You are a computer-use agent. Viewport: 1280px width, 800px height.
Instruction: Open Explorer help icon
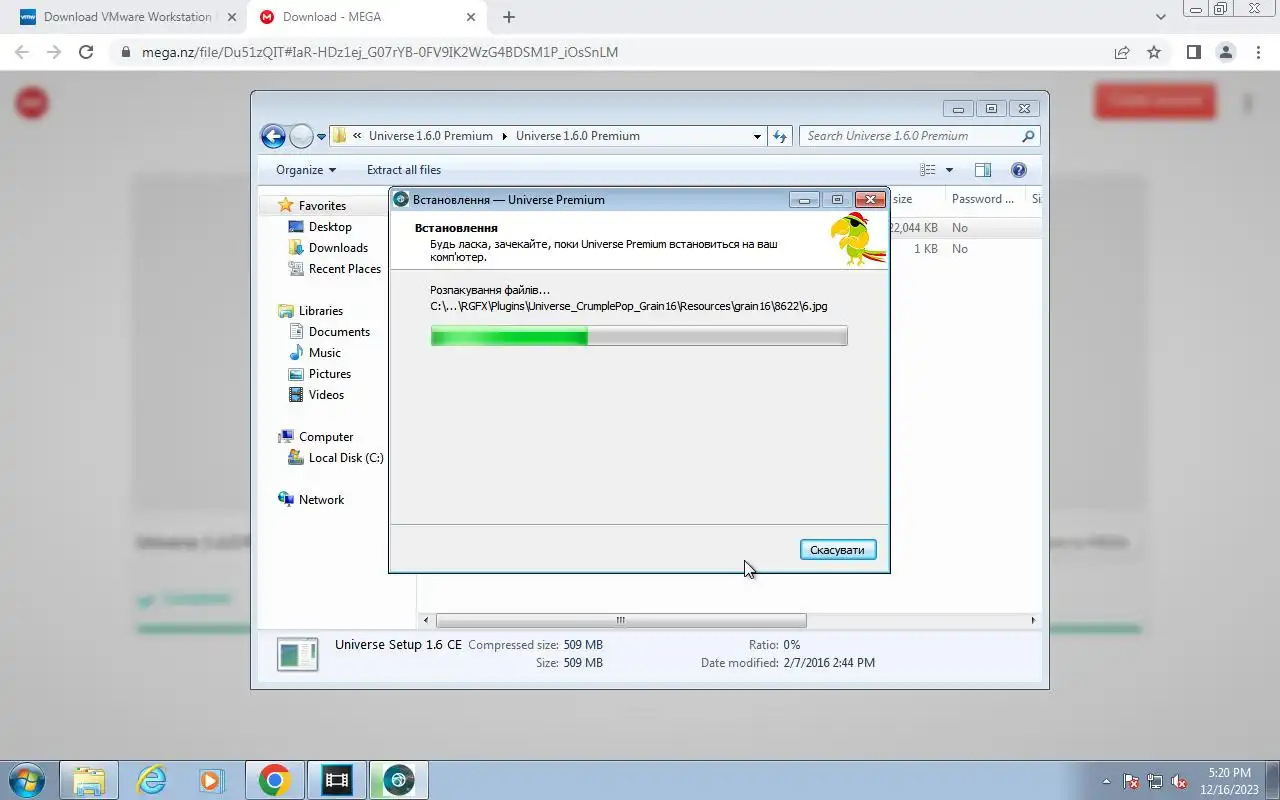coord(1019,170)
